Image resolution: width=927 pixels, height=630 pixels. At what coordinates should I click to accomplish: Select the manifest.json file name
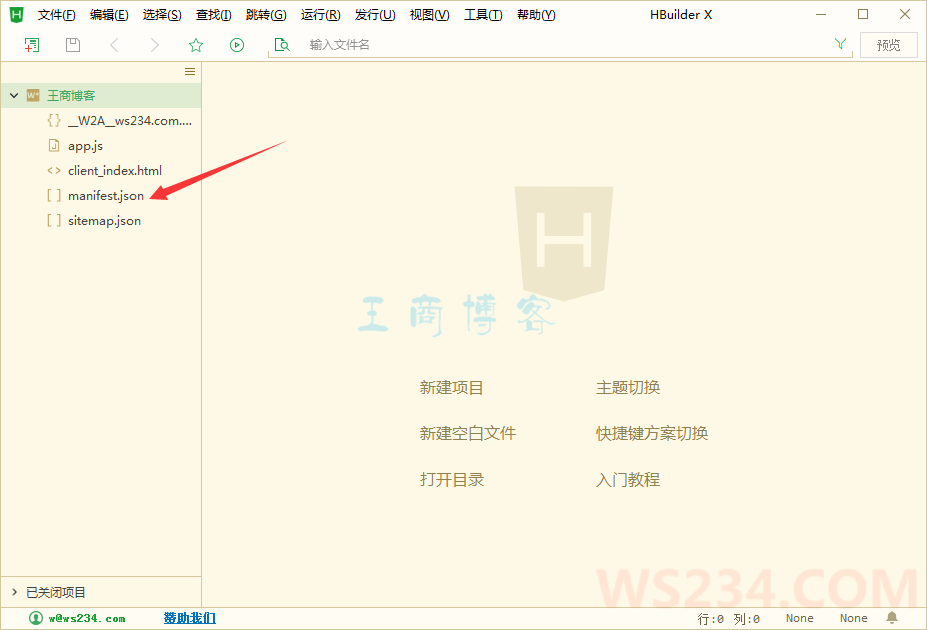click(106, 196)
